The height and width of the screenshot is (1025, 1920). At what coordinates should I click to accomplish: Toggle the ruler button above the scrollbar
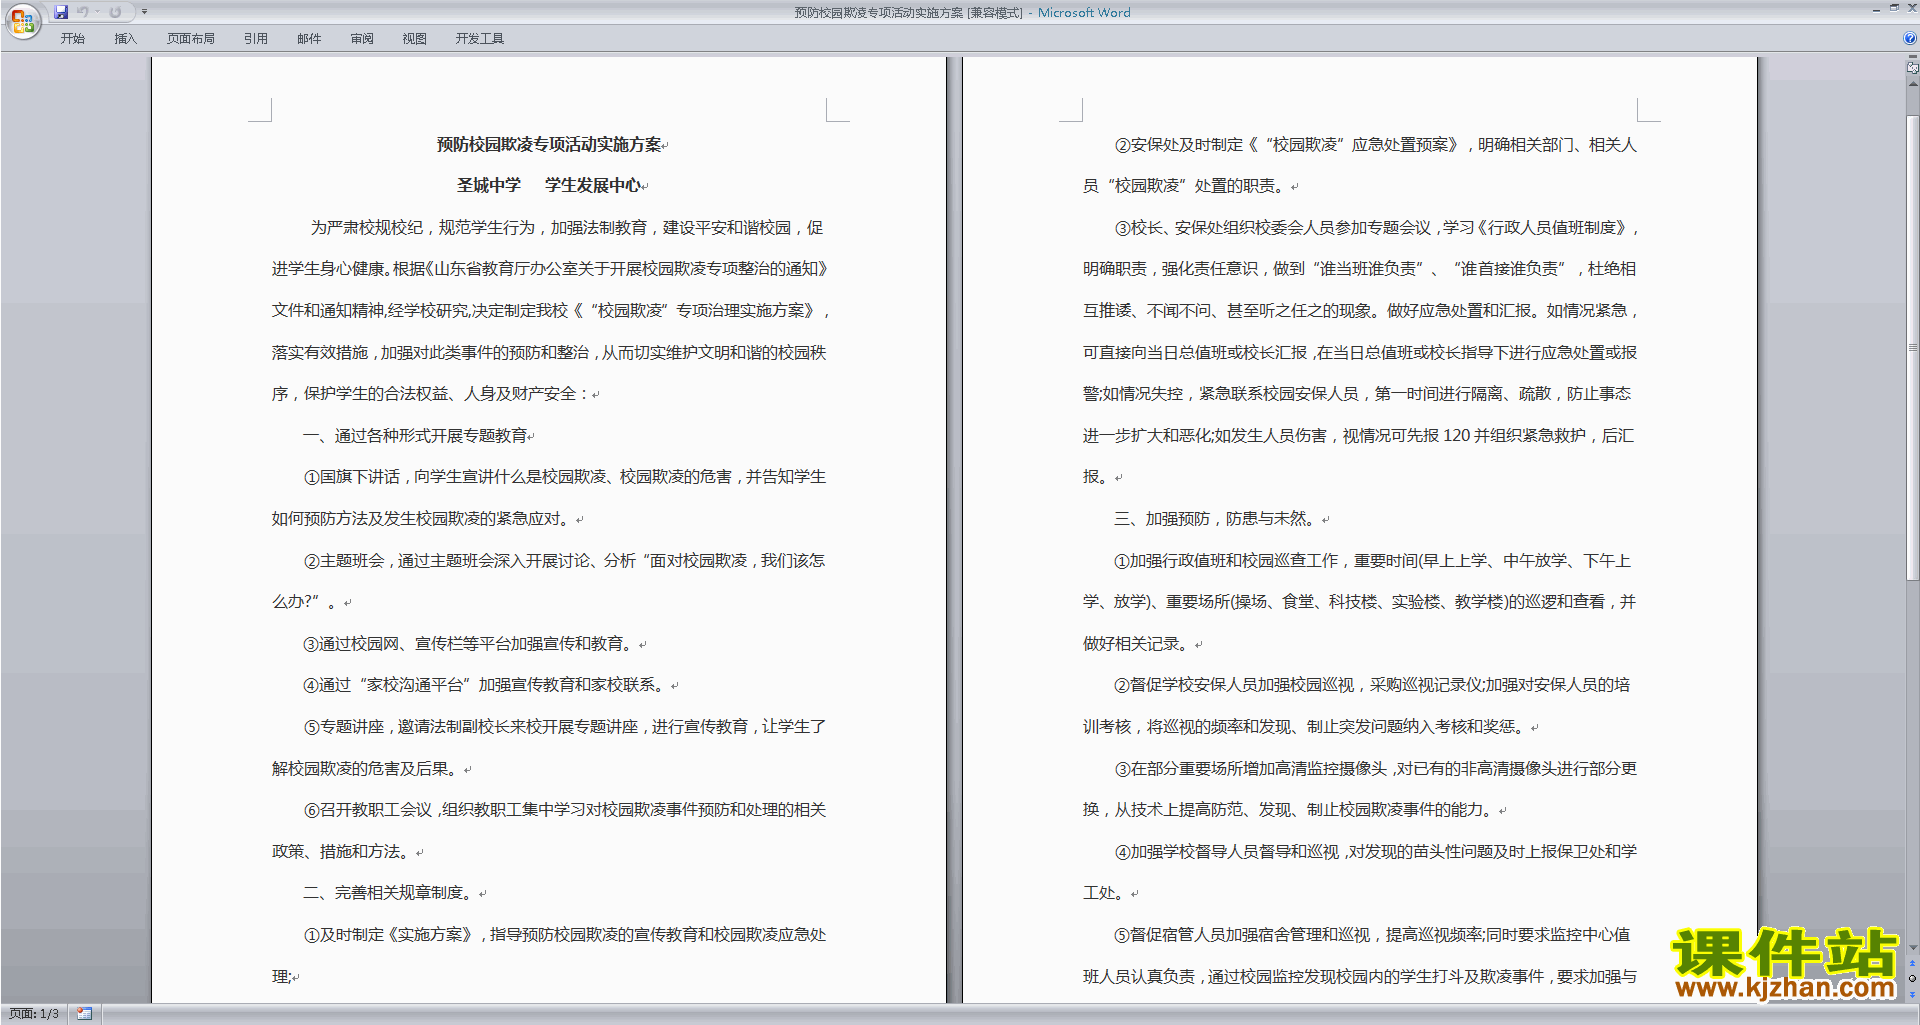(x=1912, y=68)
